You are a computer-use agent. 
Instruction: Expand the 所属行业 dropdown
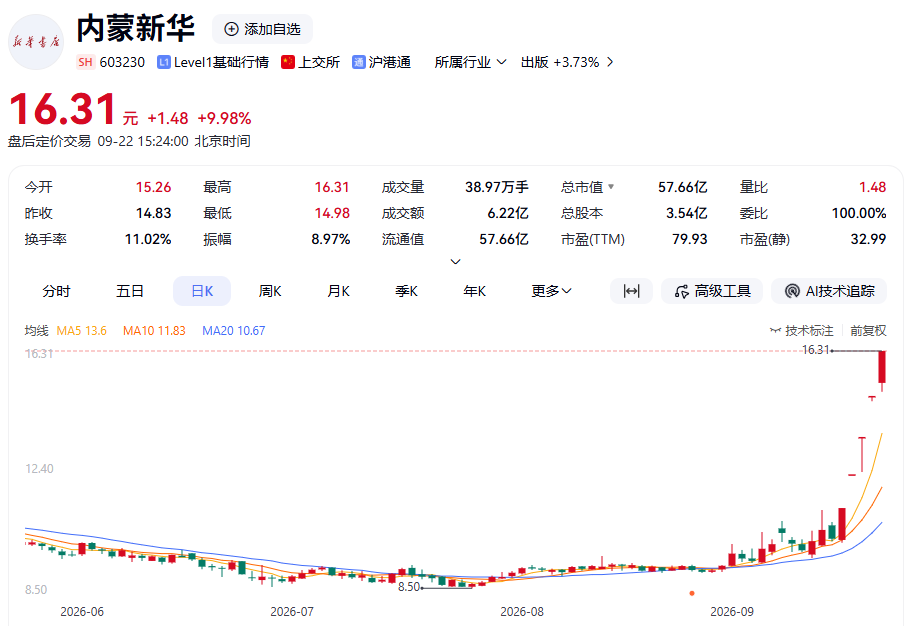pyautogui.click(x=470, y=62)
